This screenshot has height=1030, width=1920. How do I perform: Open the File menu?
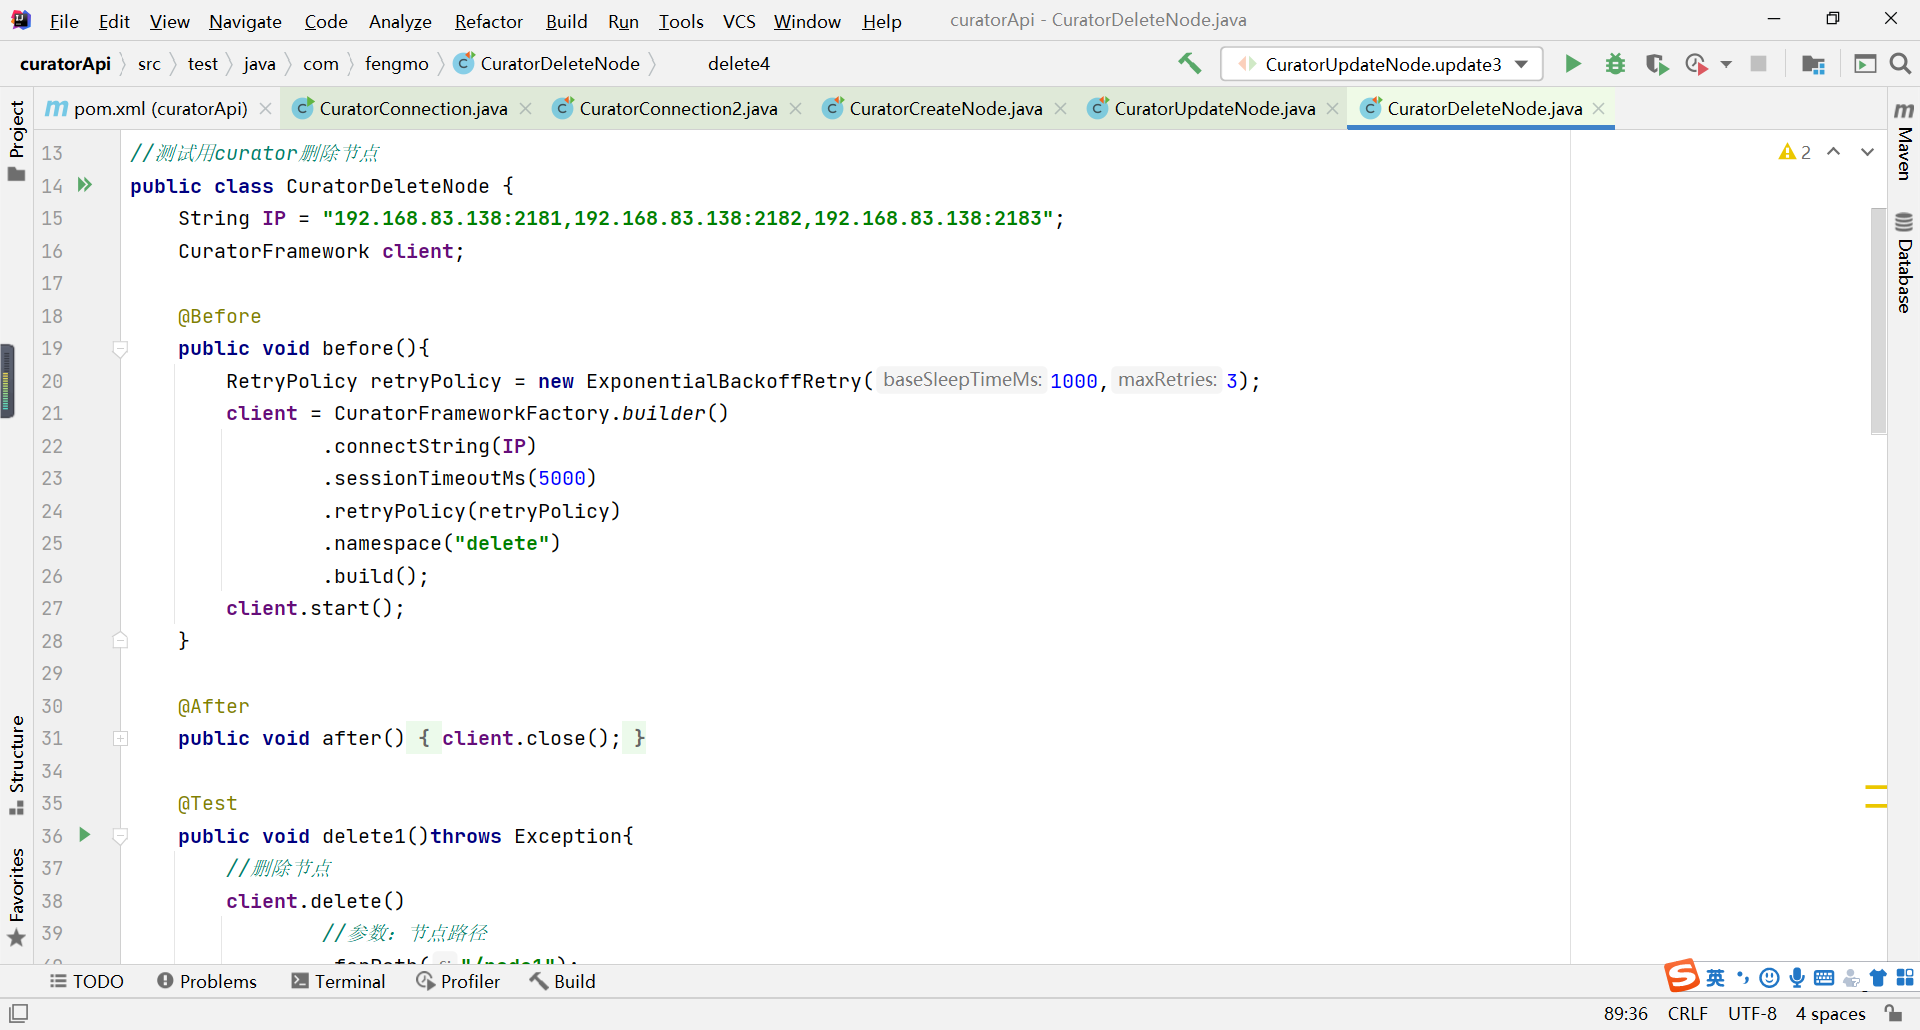pos(64,21)
